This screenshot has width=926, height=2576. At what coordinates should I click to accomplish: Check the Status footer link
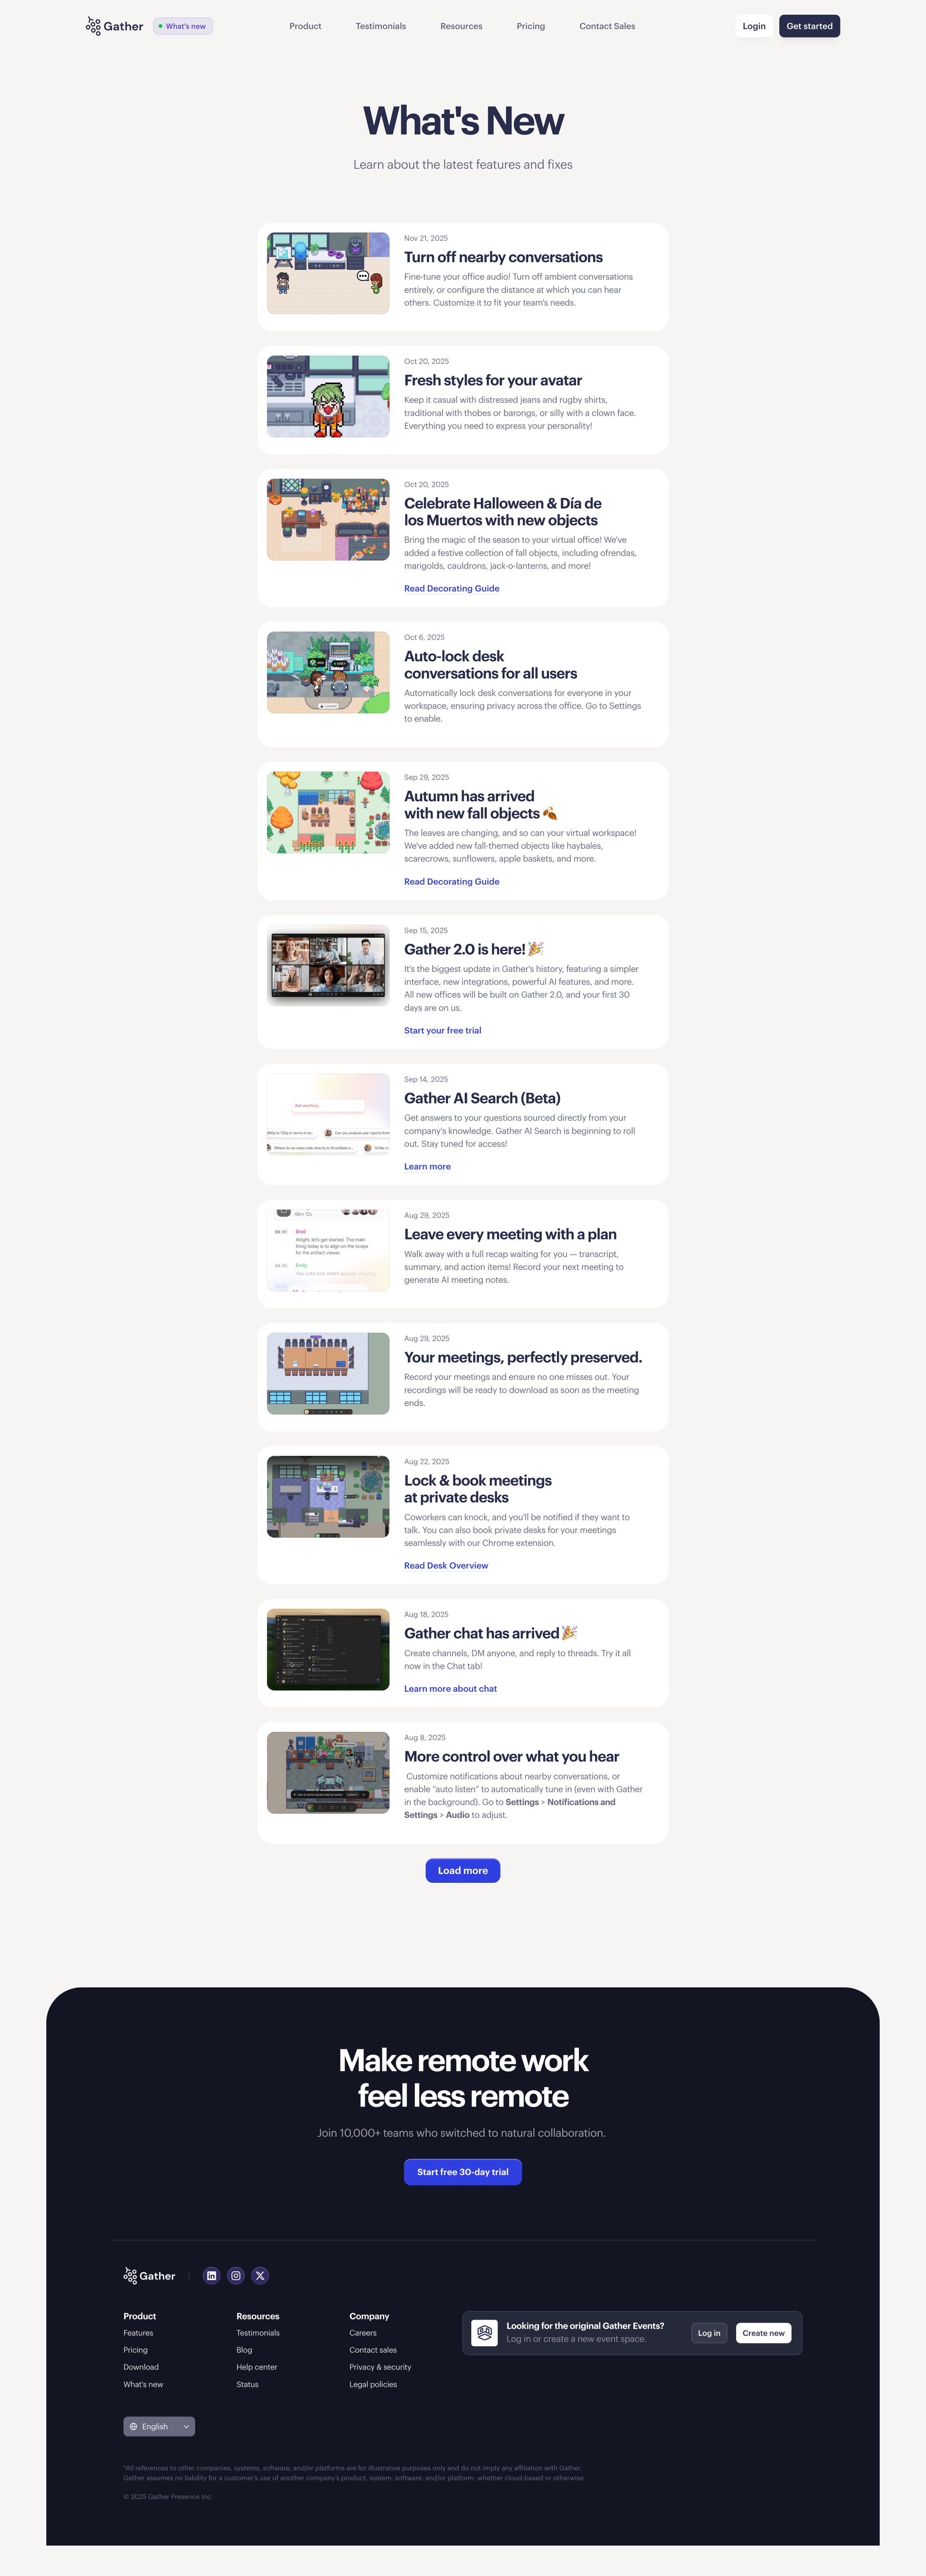[247, 2384]
